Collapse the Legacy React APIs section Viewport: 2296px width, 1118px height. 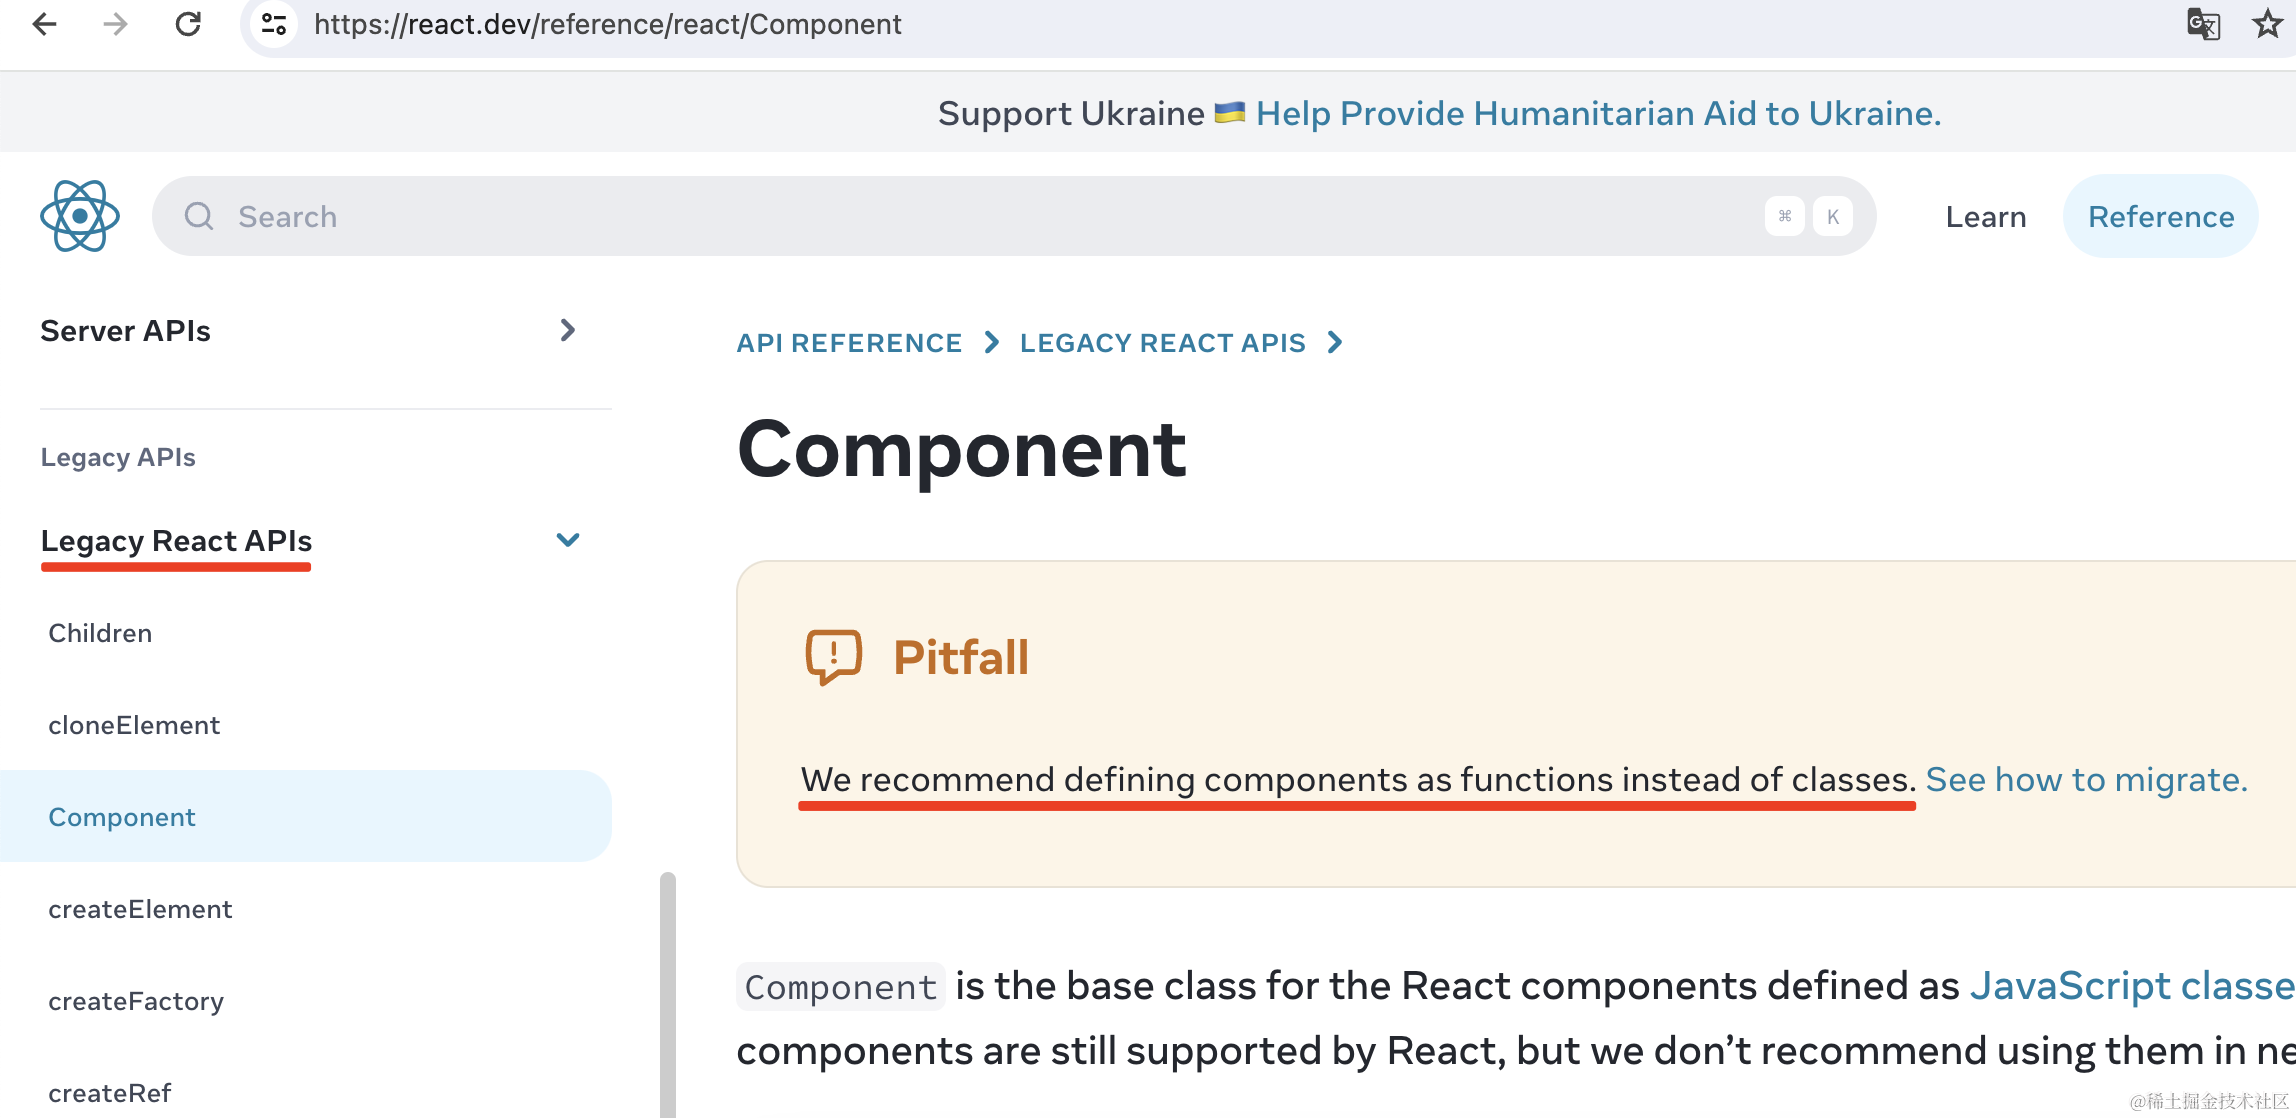tap(567, 540)
